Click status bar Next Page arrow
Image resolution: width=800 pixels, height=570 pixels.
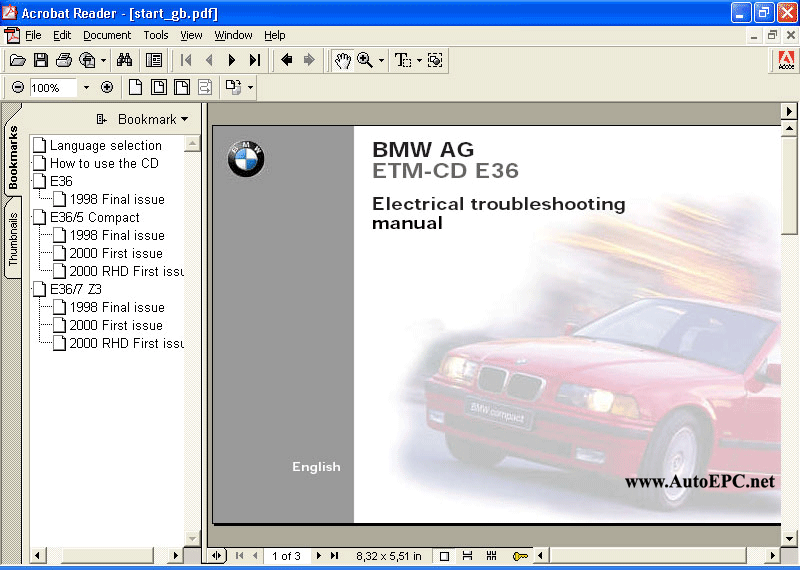[x=319, y=556]
